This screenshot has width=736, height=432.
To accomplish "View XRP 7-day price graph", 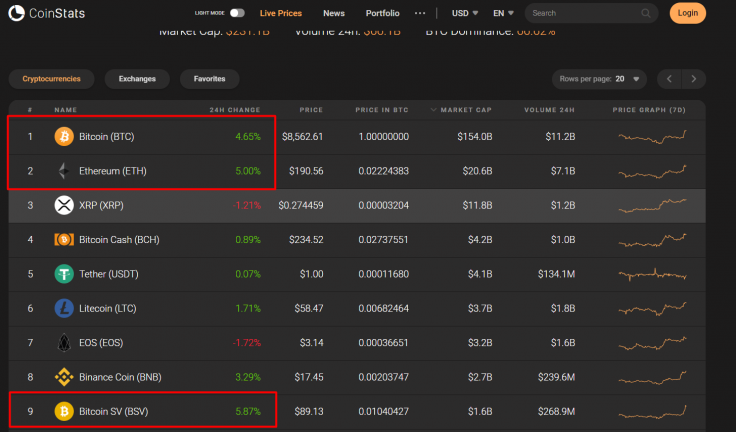I will pos(652,205).
